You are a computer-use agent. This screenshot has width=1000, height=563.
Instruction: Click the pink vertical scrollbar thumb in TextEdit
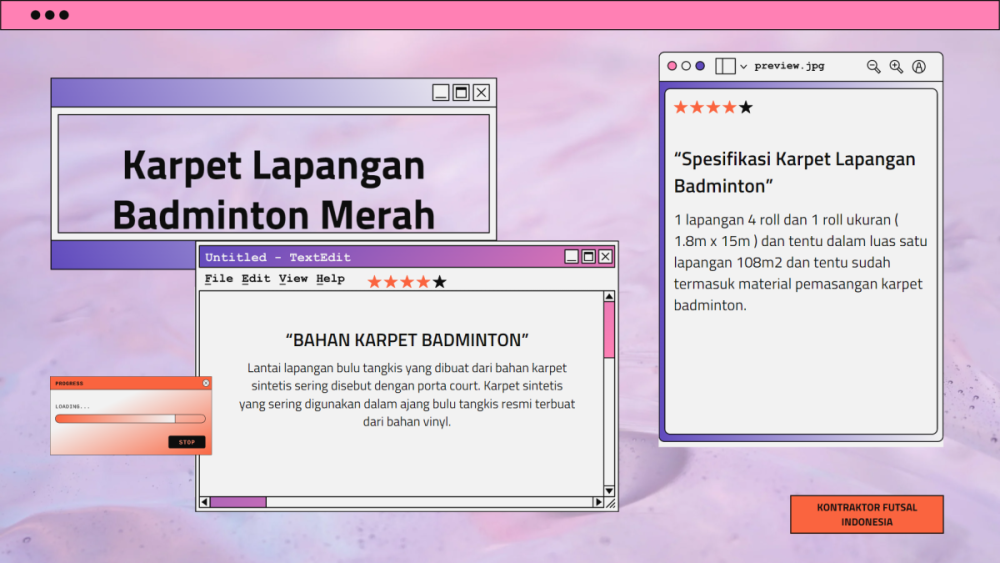609,330
